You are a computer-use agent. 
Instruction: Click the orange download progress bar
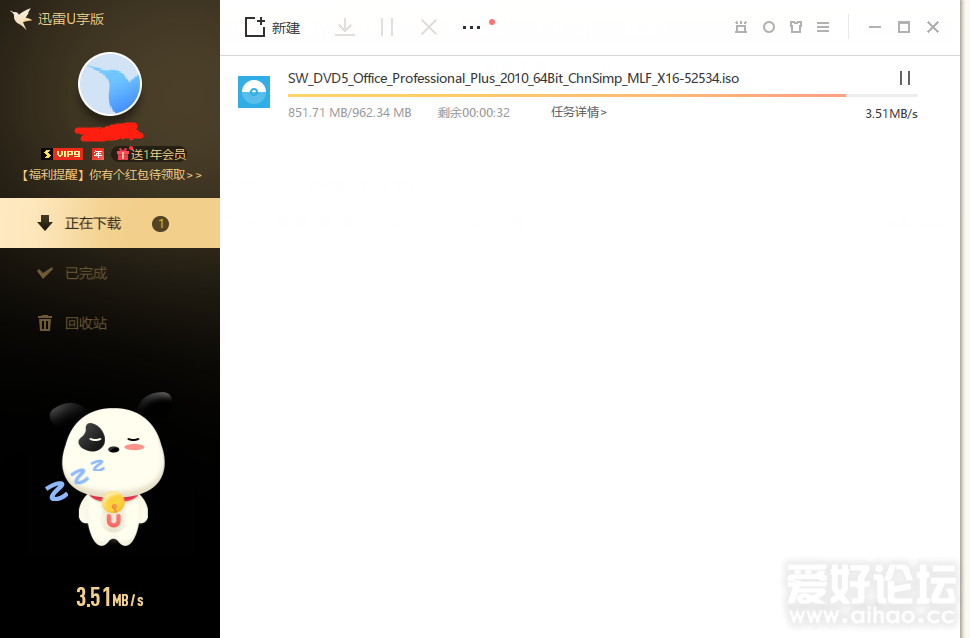(566, 95)
